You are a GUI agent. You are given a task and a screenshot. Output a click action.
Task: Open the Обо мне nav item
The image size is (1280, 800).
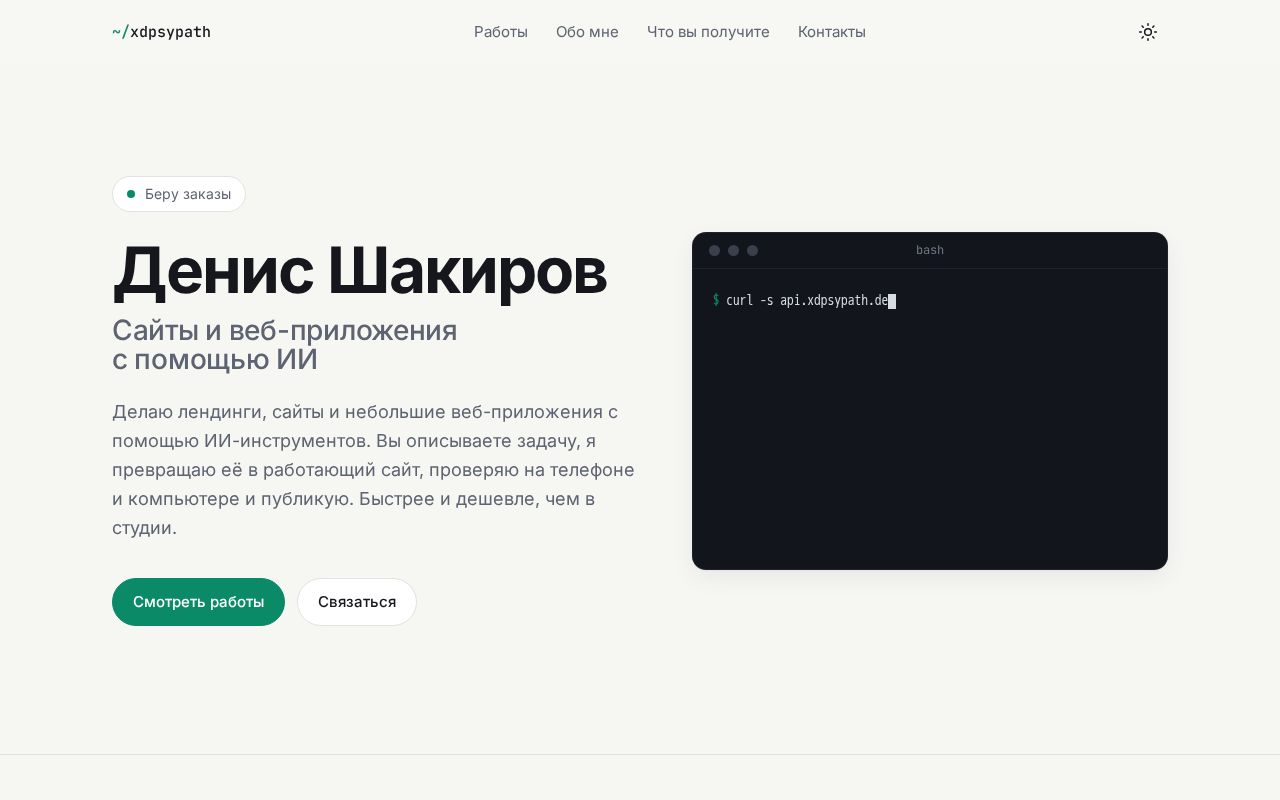click(587, 32)
